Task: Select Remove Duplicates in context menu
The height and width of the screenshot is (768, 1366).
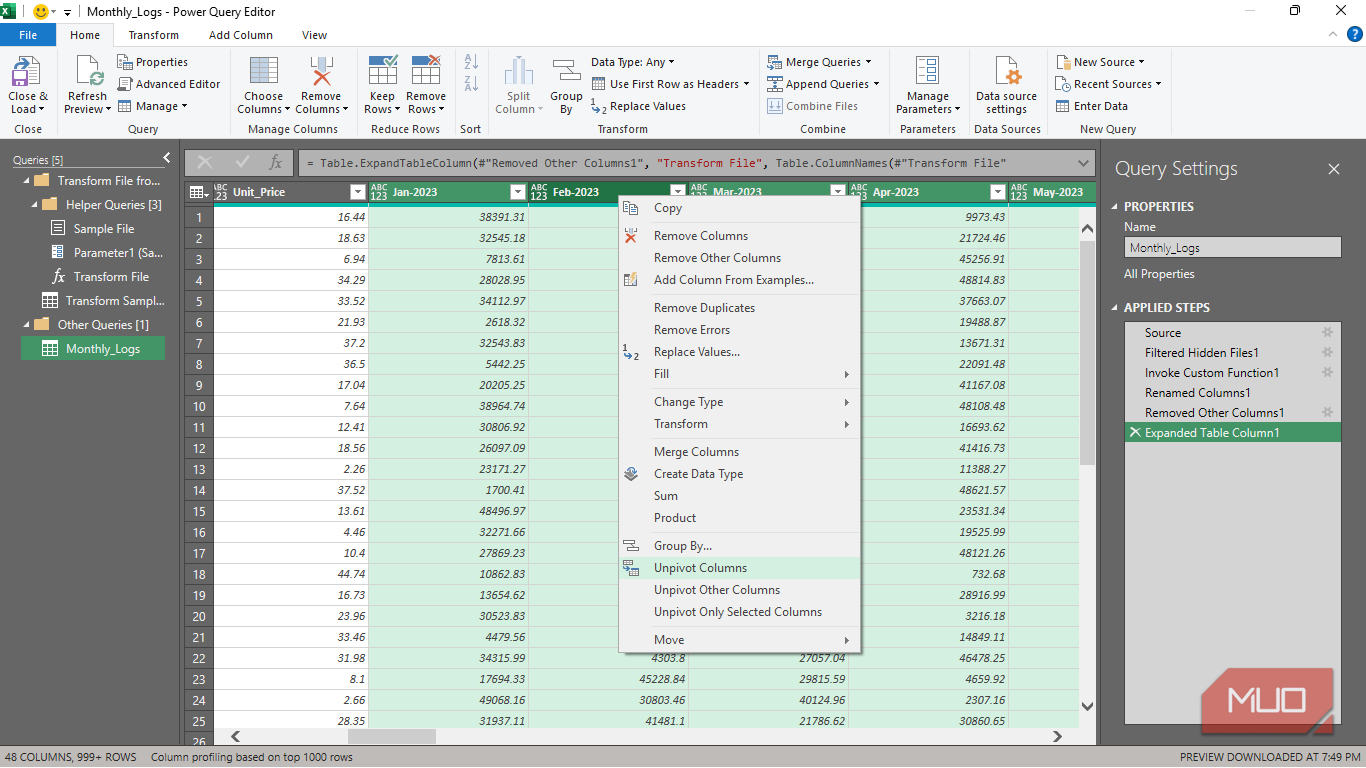Action: click(740, 308)
